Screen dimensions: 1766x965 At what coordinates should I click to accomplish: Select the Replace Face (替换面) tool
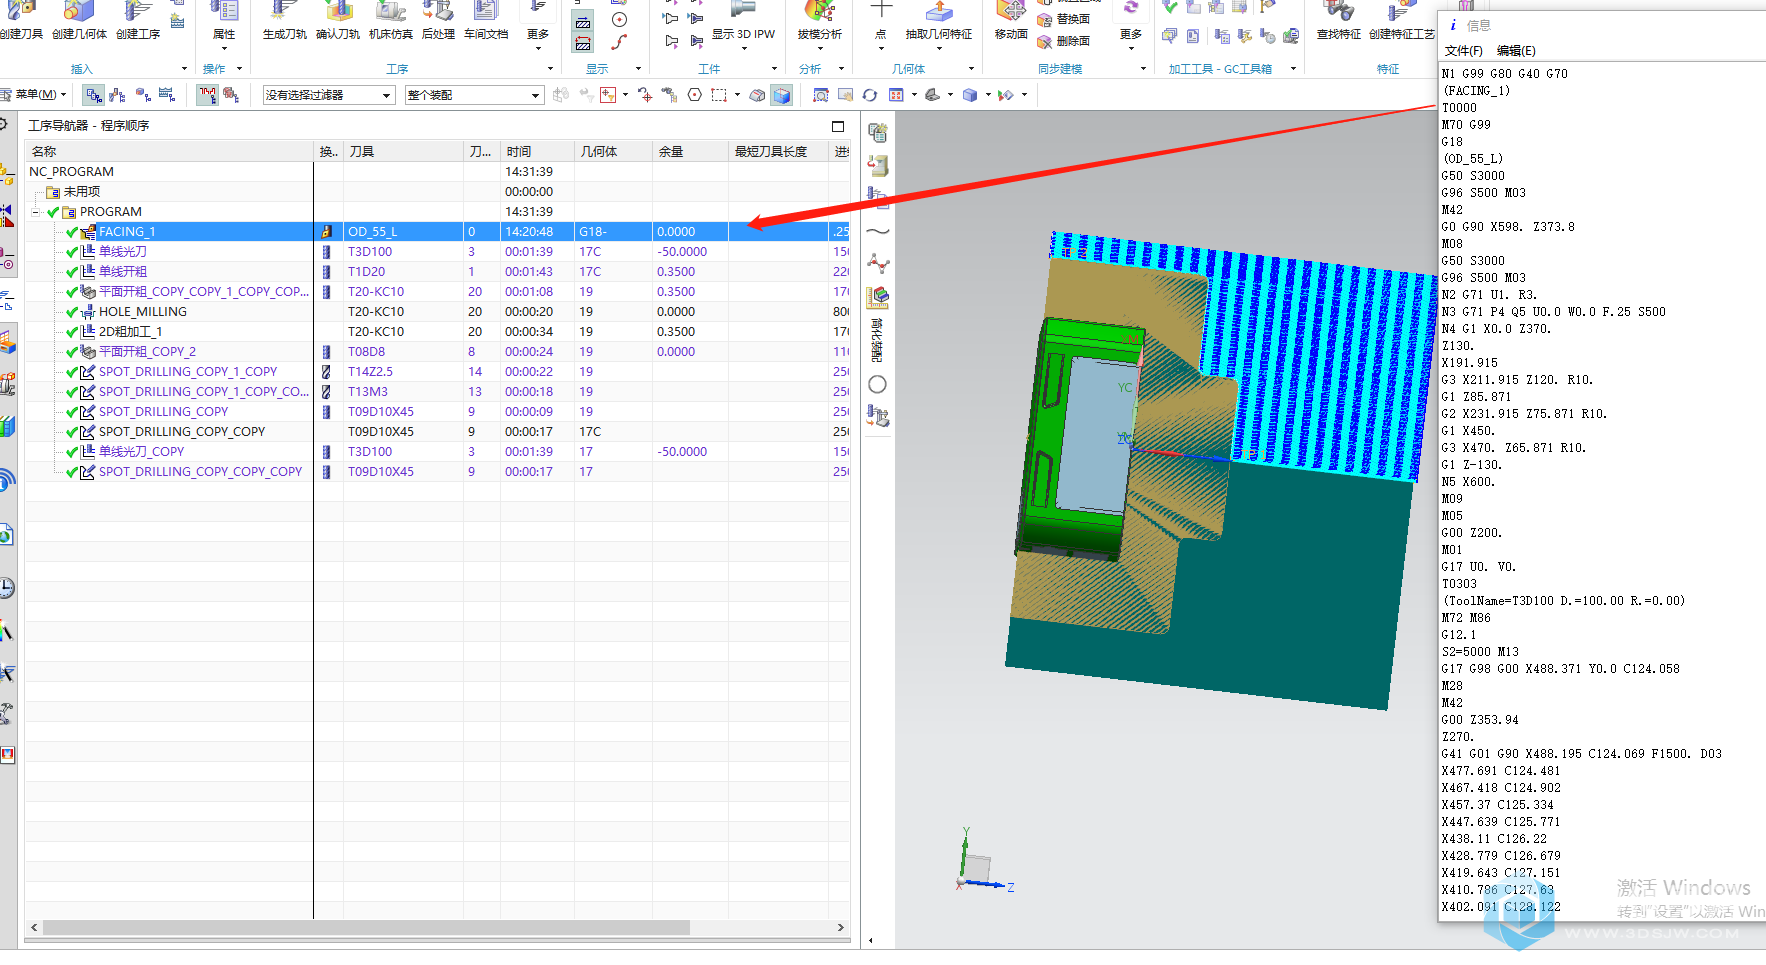coord(1064,19)
